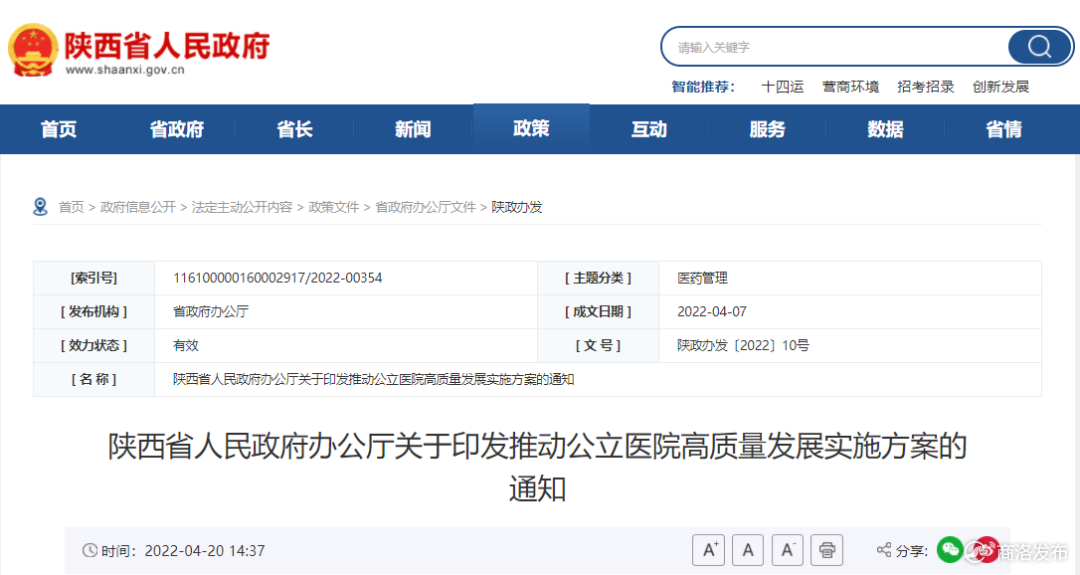Screen dimensions: 1080x575
Task: Open the 数据 navigation tab
Action: coord(885,129)
